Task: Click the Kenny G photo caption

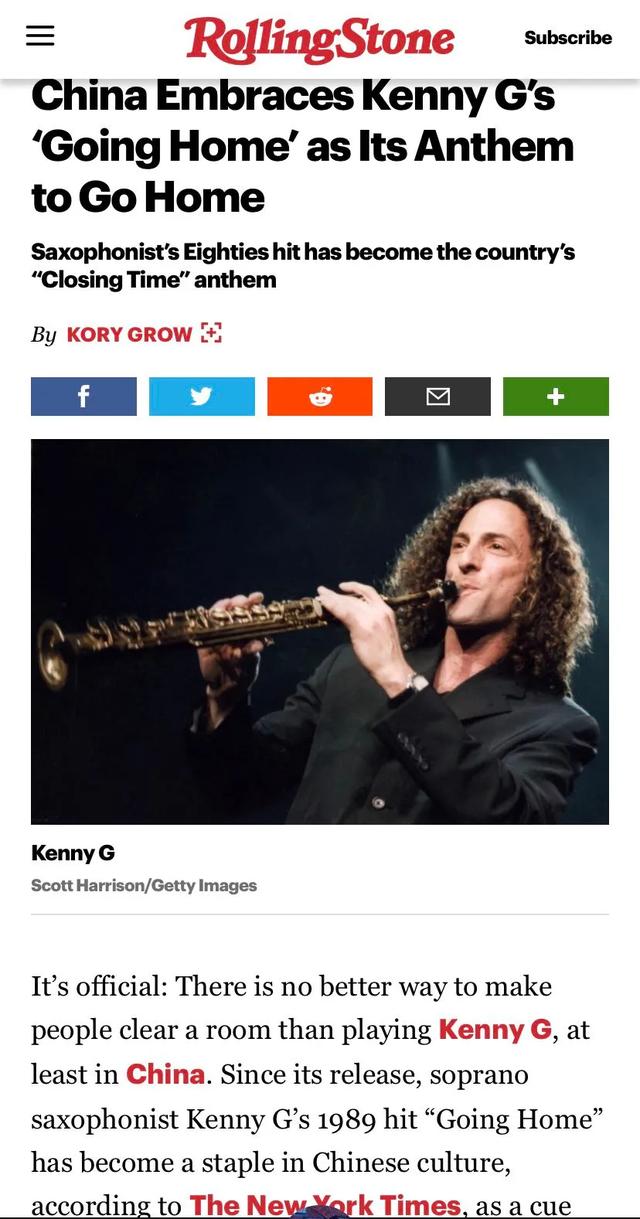Action: click(73, 853)
